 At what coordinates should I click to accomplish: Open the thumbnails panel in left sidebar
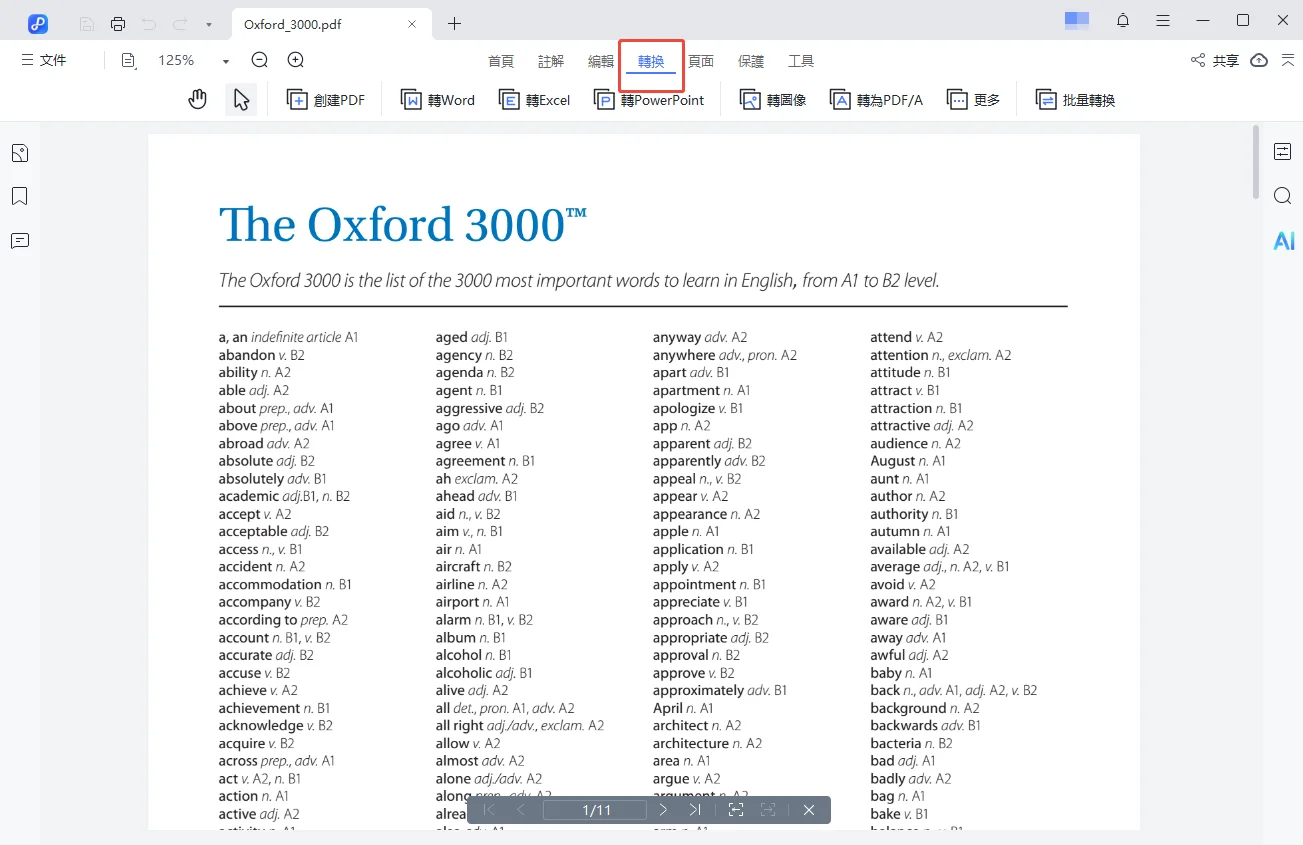[20, 153]
